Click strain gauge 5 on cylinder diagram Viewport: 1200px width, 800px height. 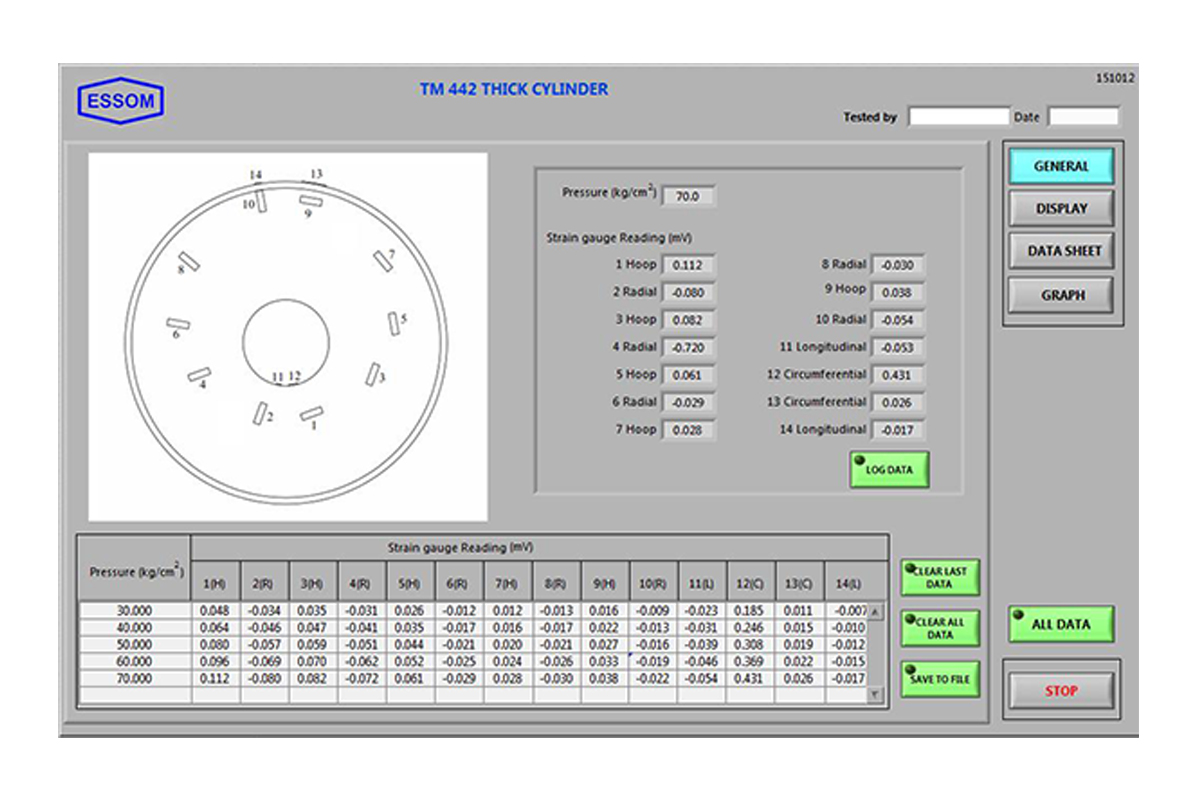coord(394,323)
